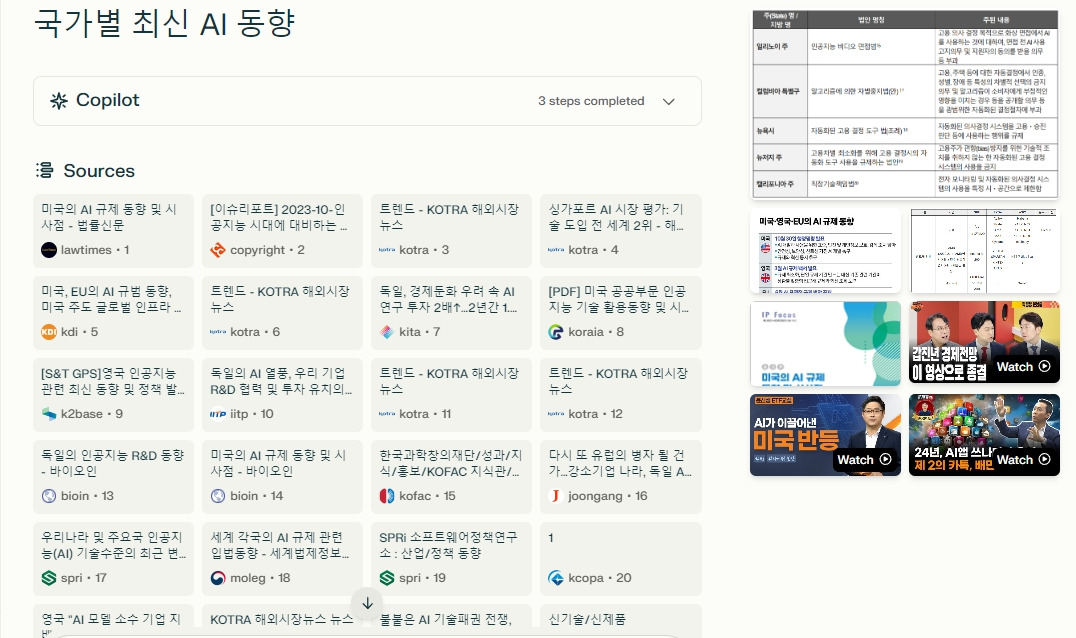1076x638 pixels.
Task: Open the 우리나라 및 주요국 인공지능 spri card
Action: click(x=113, y=558)
